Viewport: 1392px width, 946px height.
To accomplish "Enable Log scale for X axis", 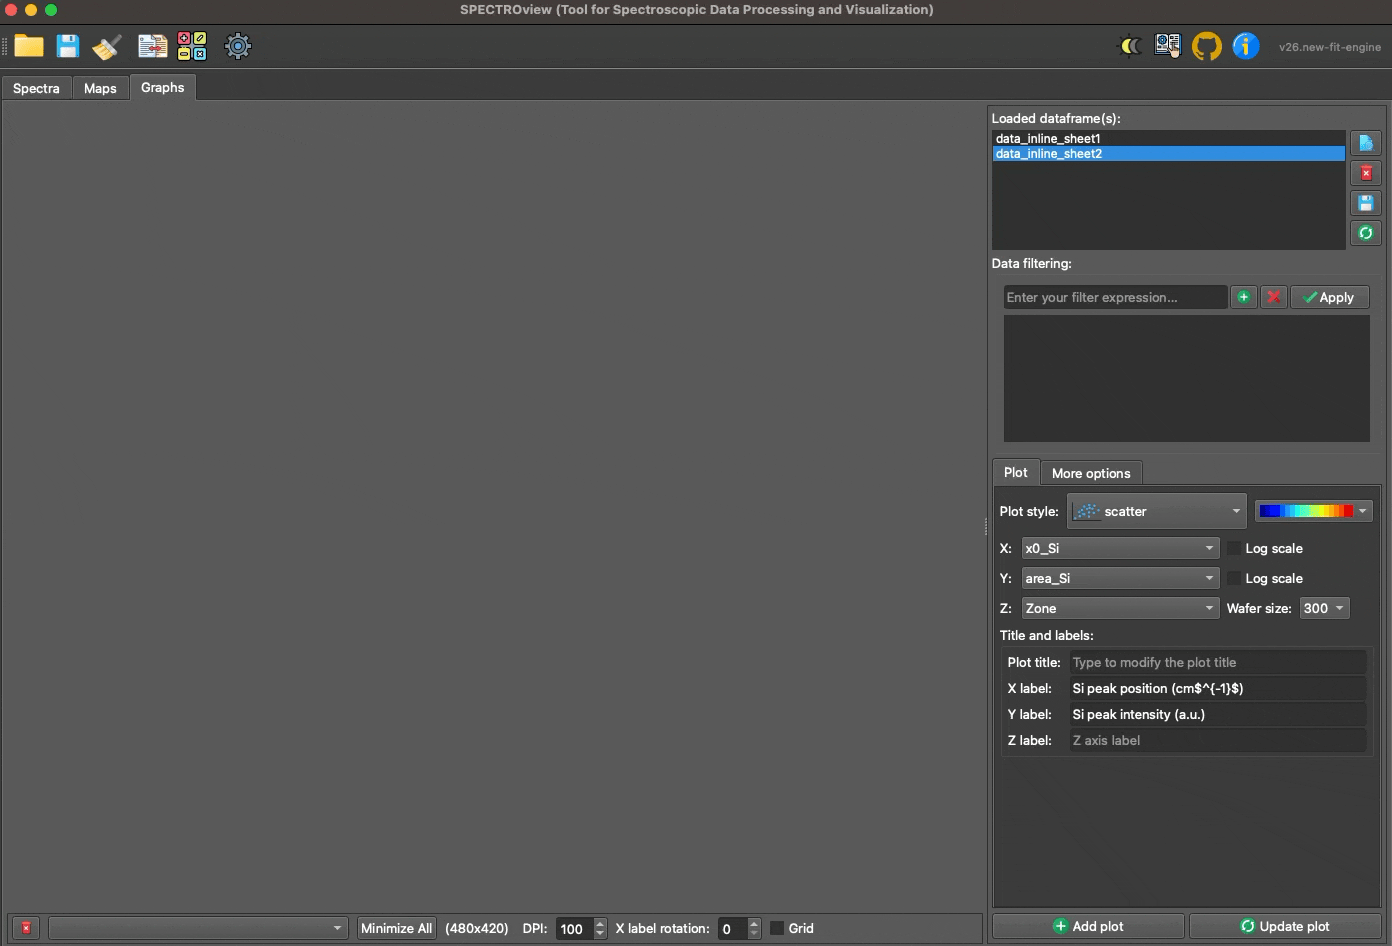I will [1234, 548].
